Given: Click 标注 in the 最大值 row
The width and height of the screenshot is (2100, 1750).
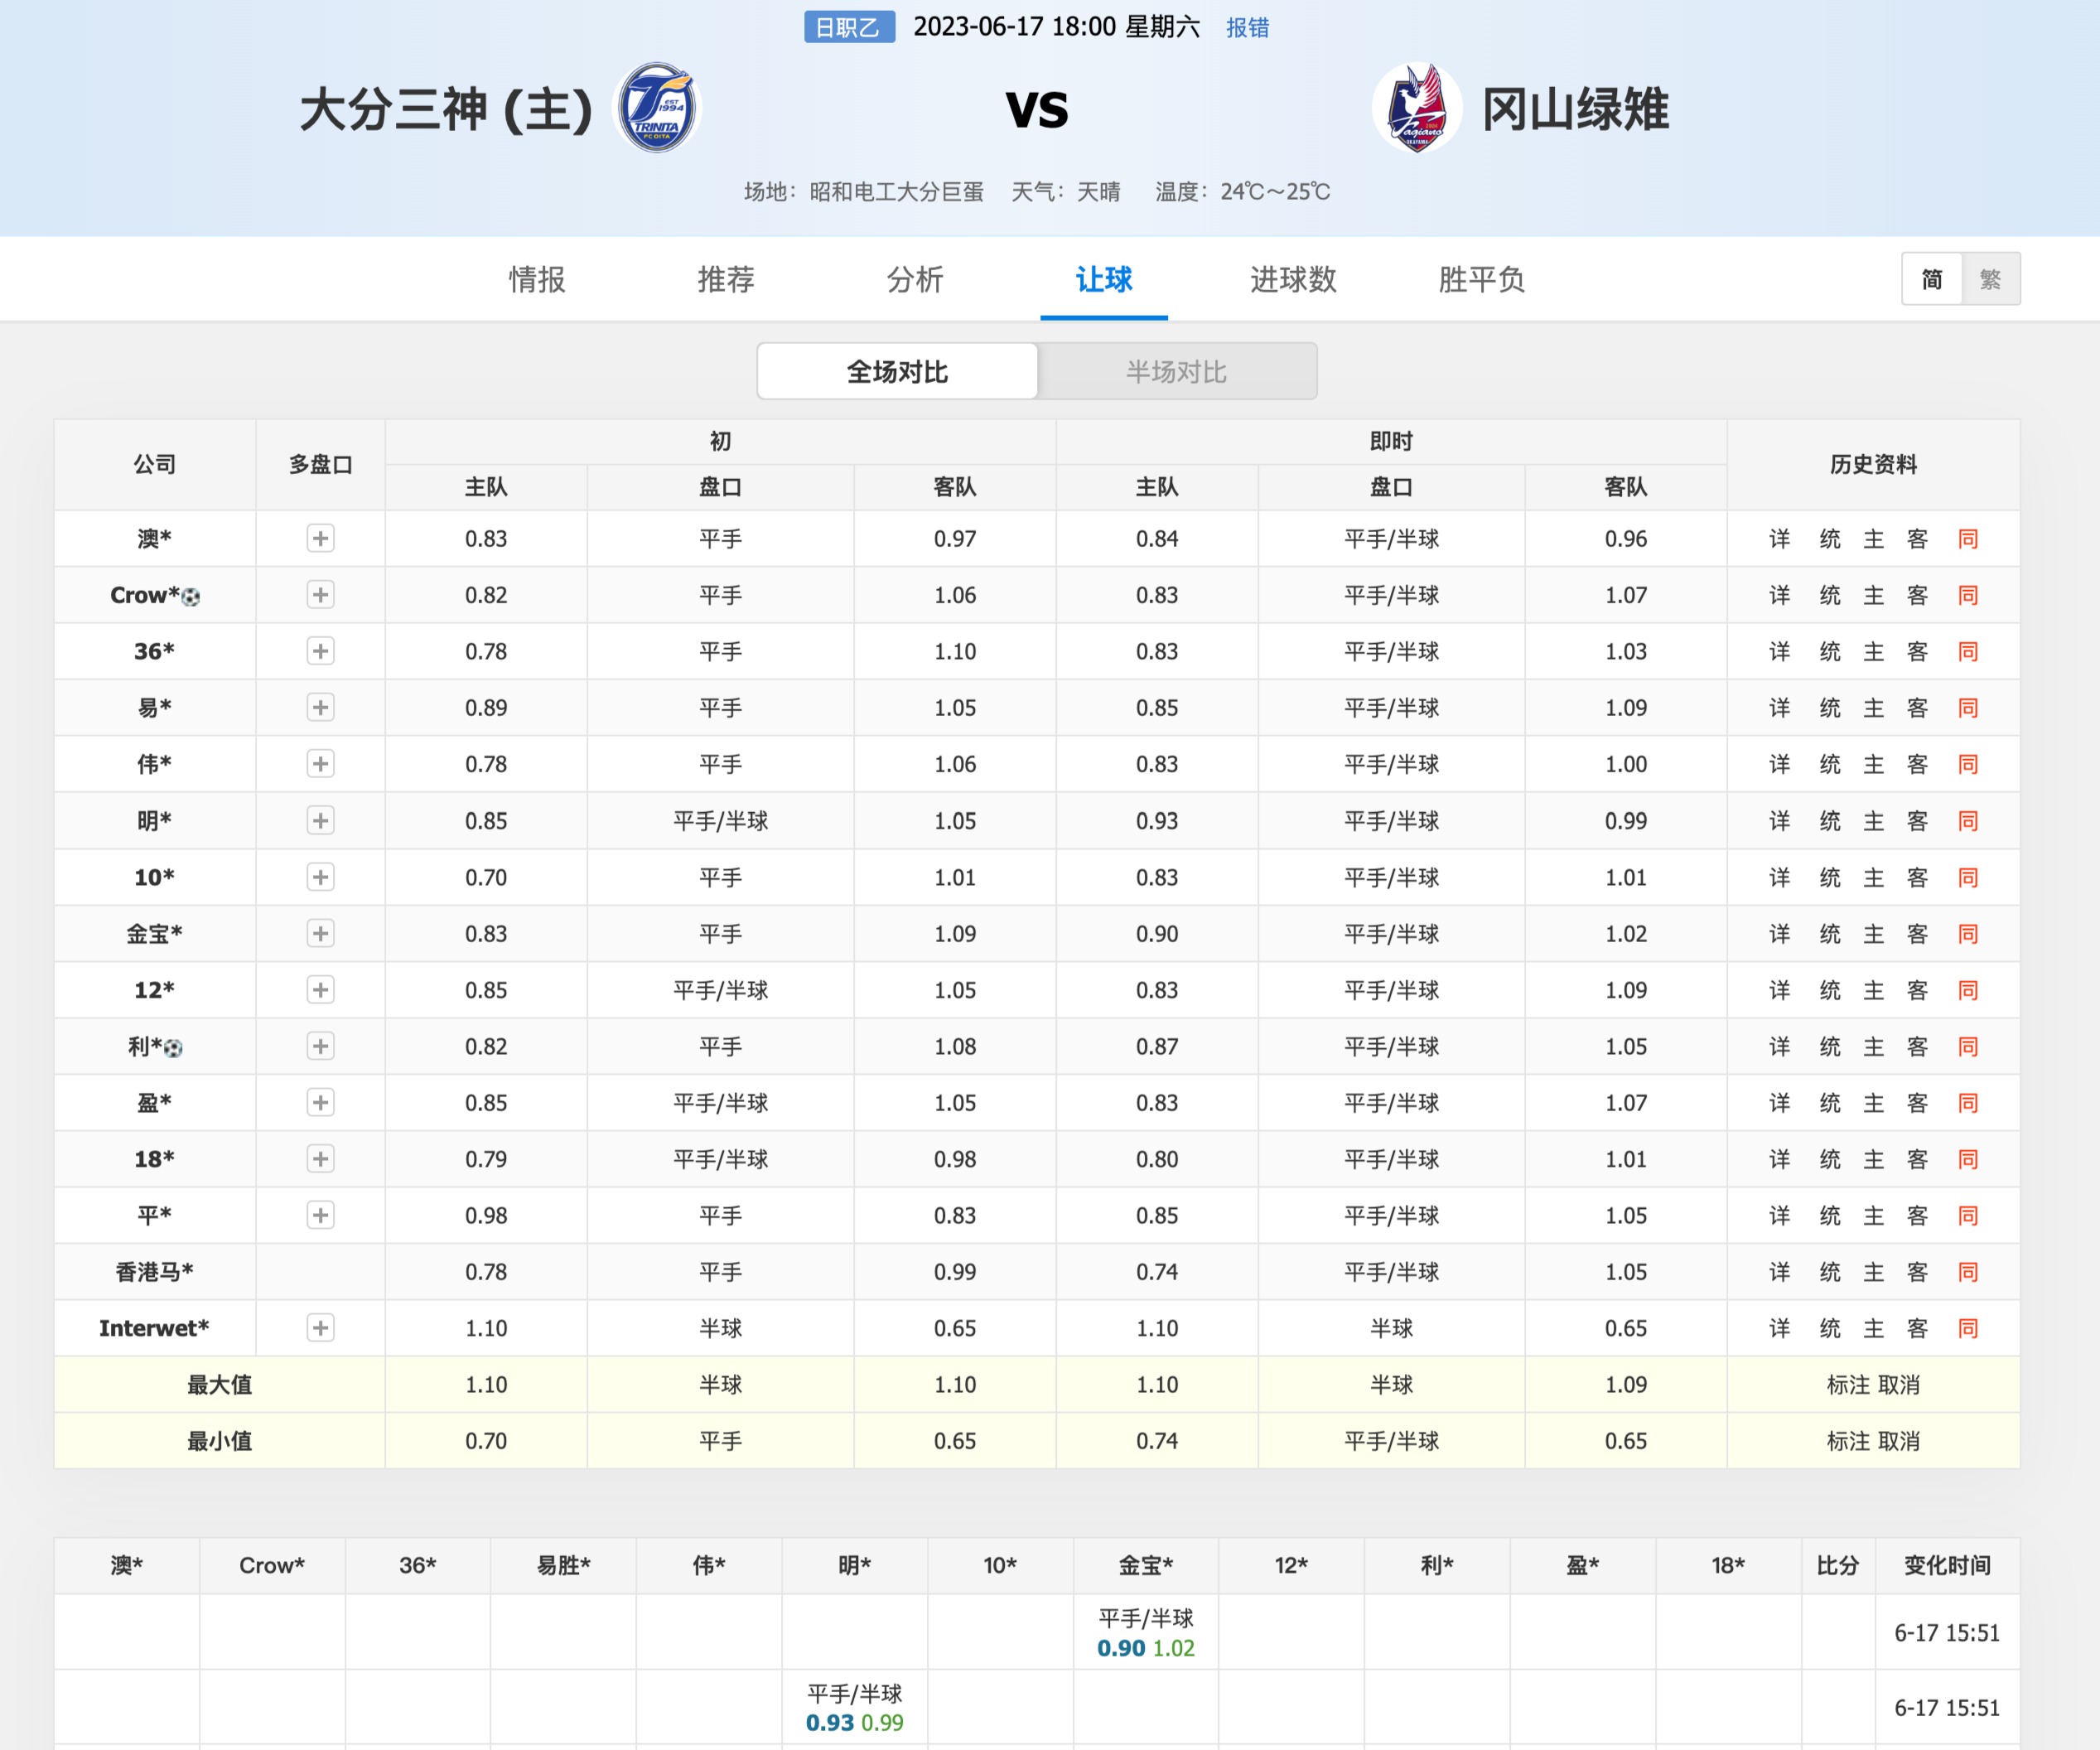Looking at the screenshot, I should pyautogui.click(x=1848, y=1385).
